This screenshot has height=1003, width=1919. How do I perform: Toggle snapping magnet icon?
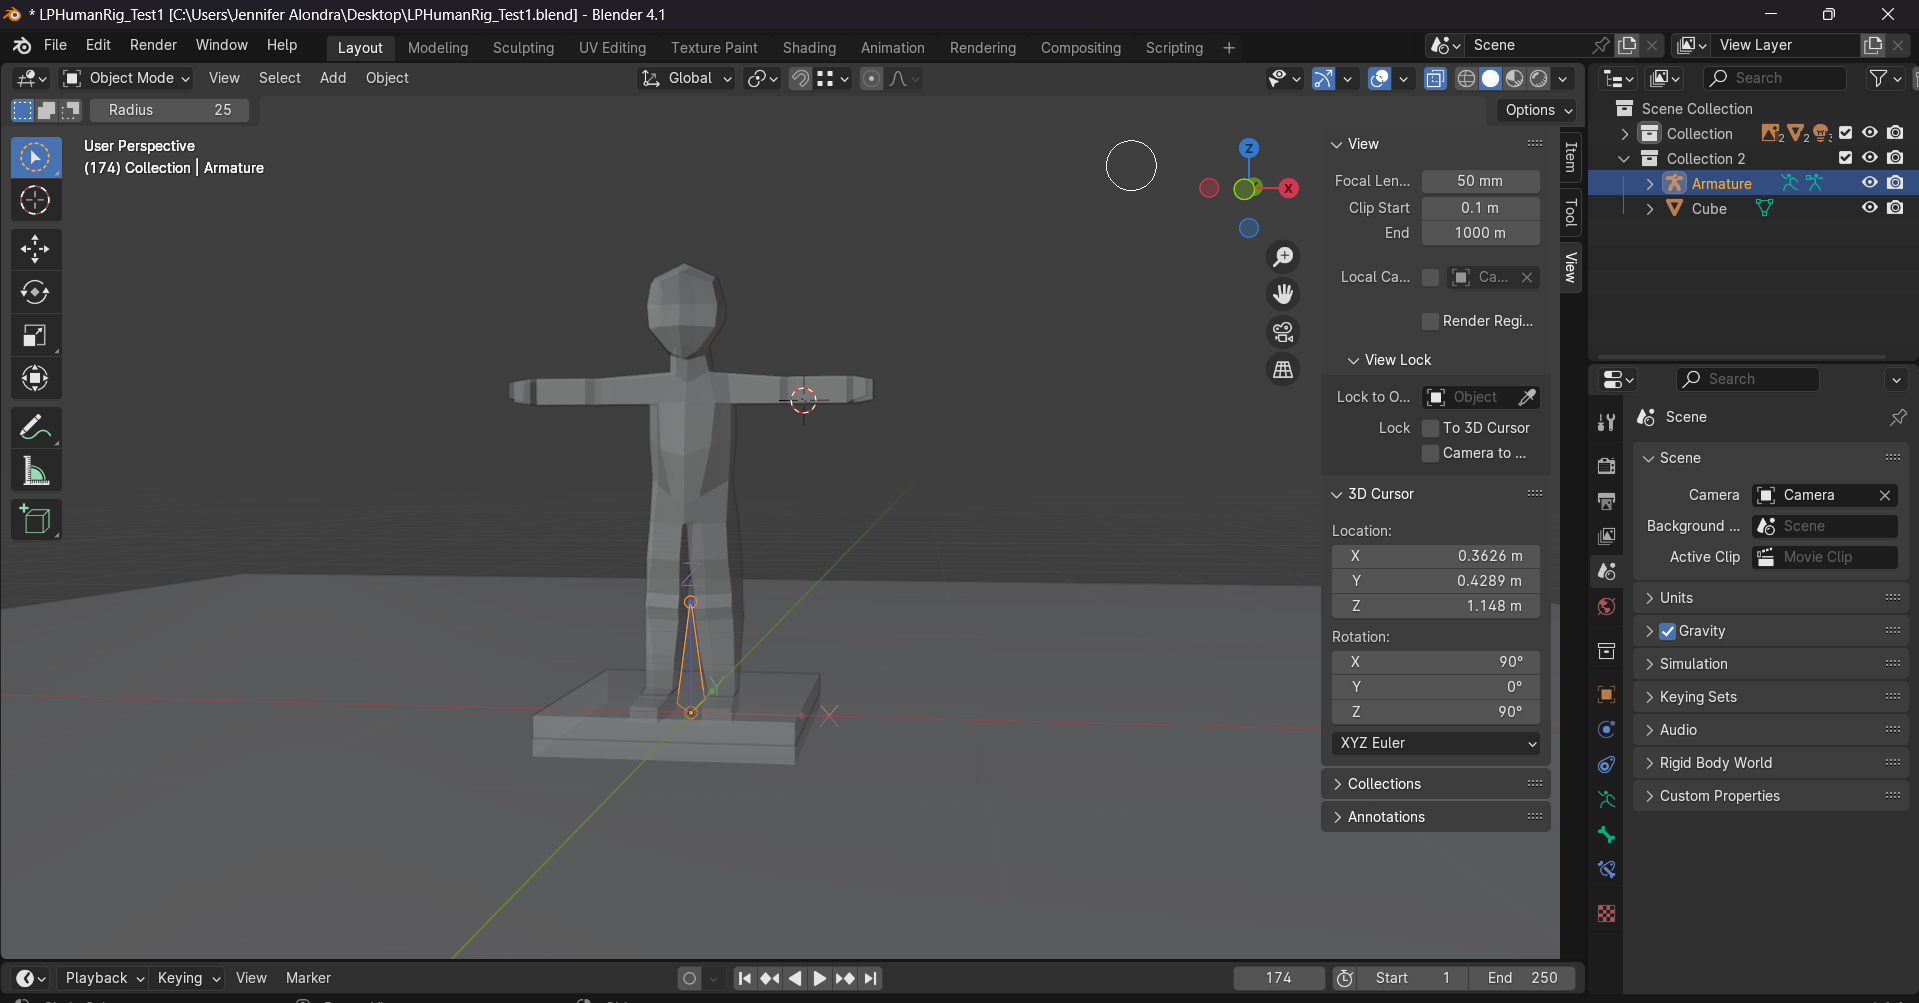tap(800, 79)
